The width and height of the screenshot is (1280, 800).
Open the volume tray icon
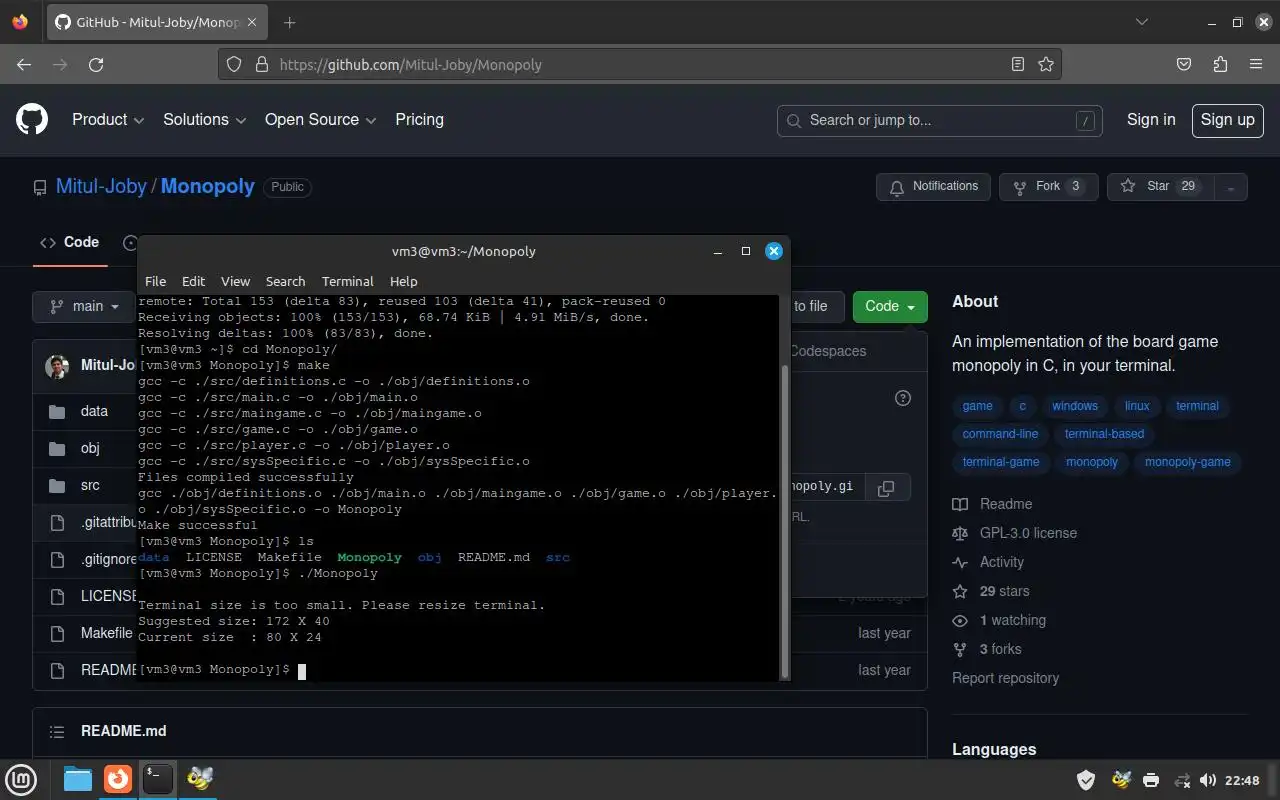(1208, 780)
